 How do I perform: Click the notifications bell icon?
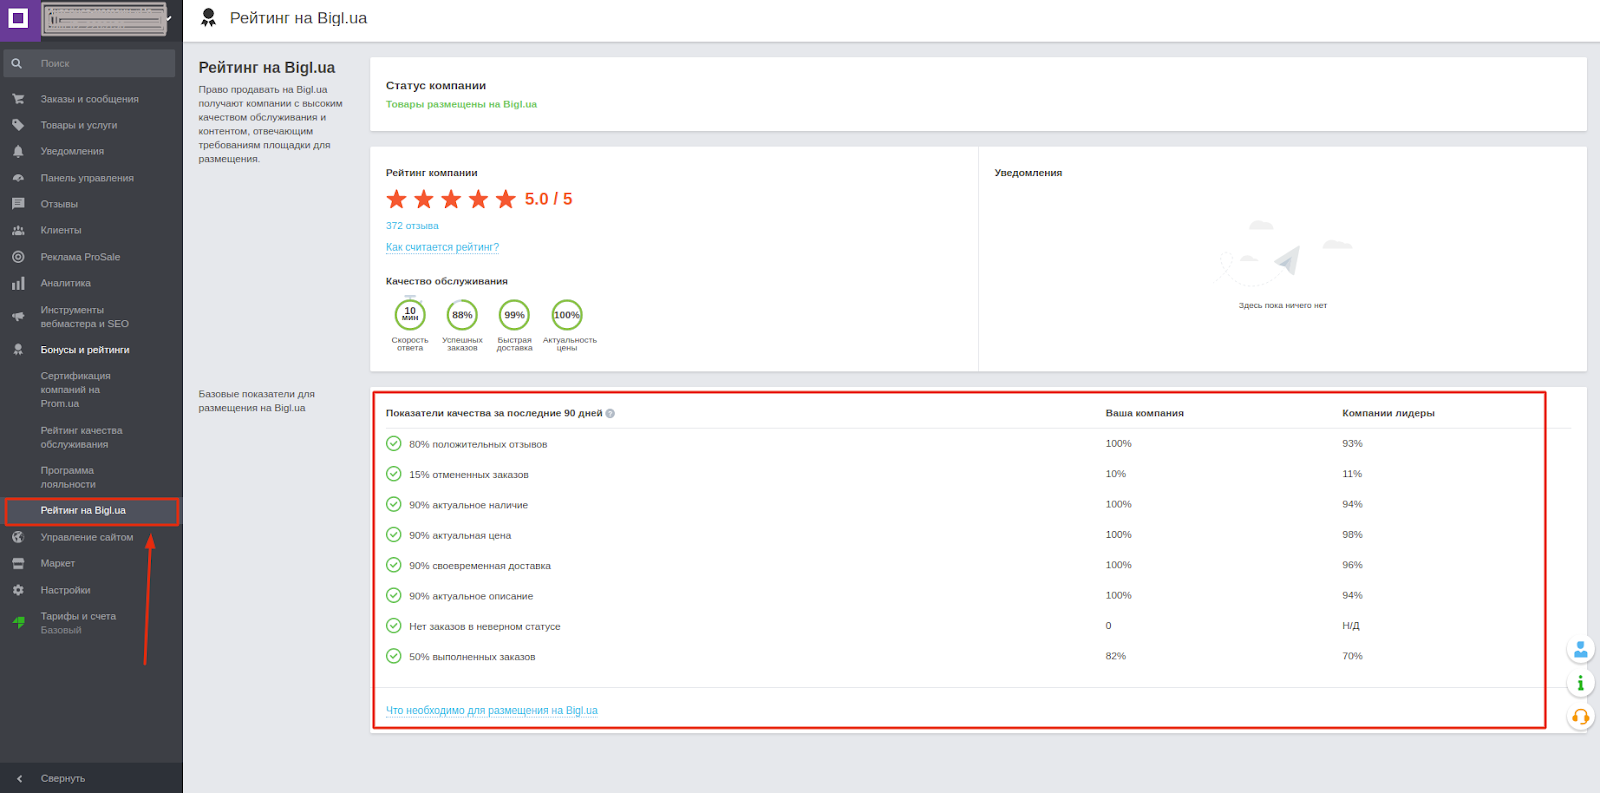[x=18, y=151]
